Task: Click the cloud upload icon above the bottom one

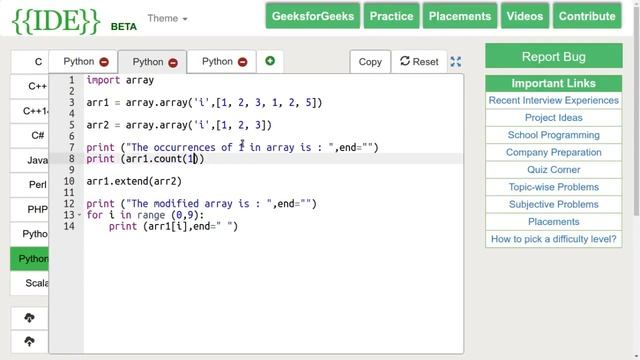Action: tap(29, 318)
